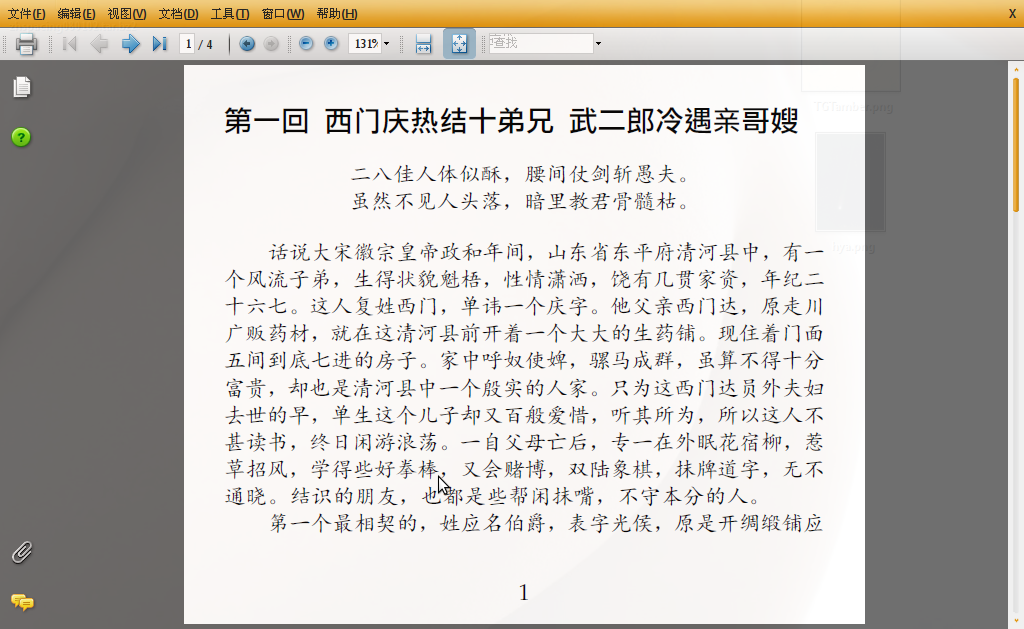Viewport: 1024px width, 629px height.
Task: Click the current page number field
Action: tap(188, 44)
